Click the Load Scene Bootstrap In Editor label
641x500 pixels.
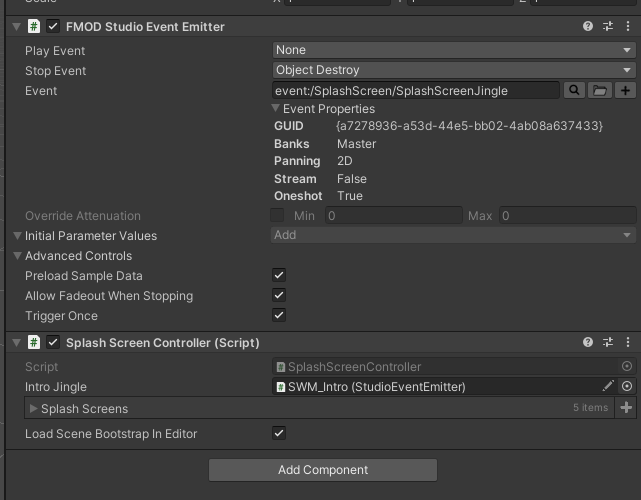(x=111, y=433)
